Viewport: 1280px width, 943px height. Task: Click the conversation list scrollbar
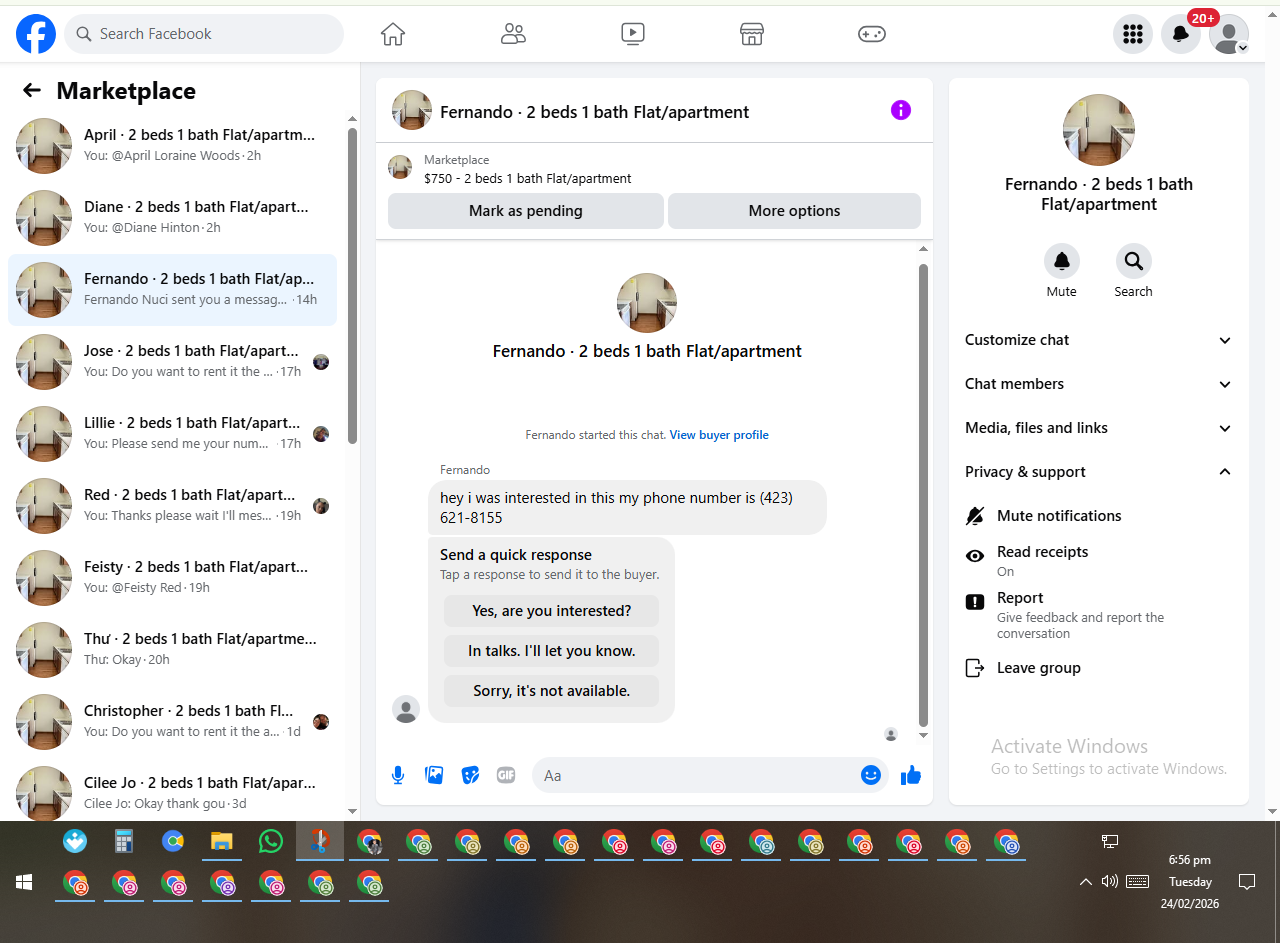(352, 284)
